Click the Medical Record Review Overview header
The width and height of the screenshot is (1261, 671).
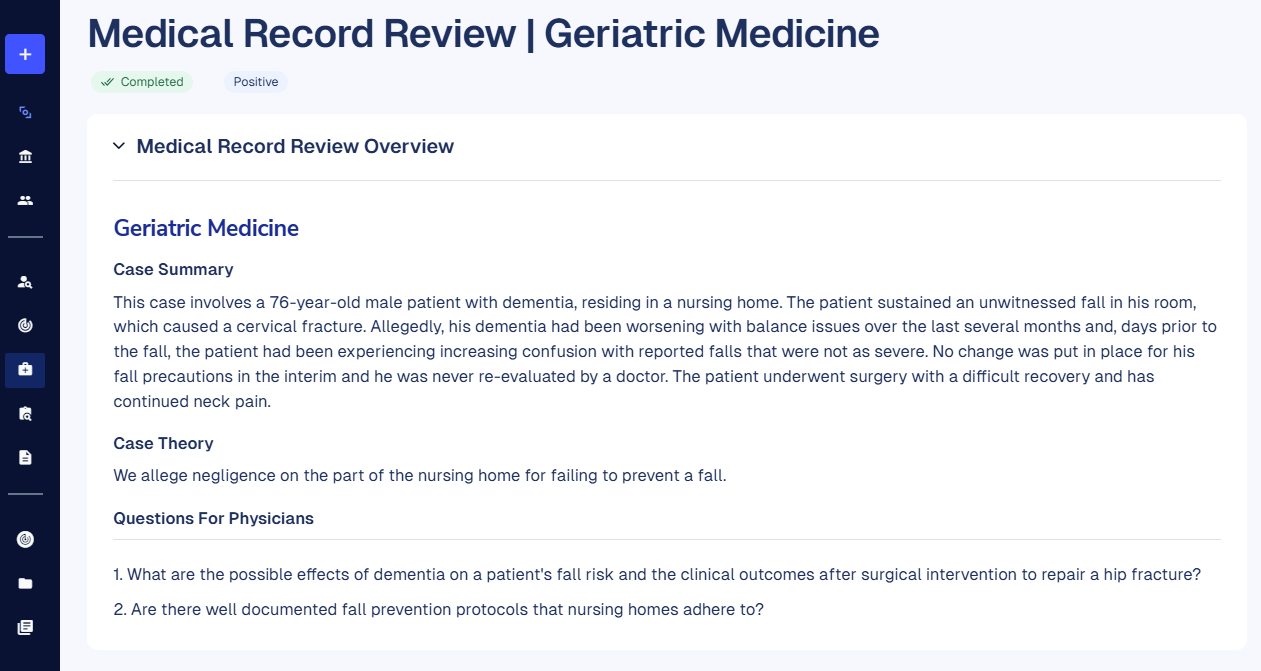295,147
